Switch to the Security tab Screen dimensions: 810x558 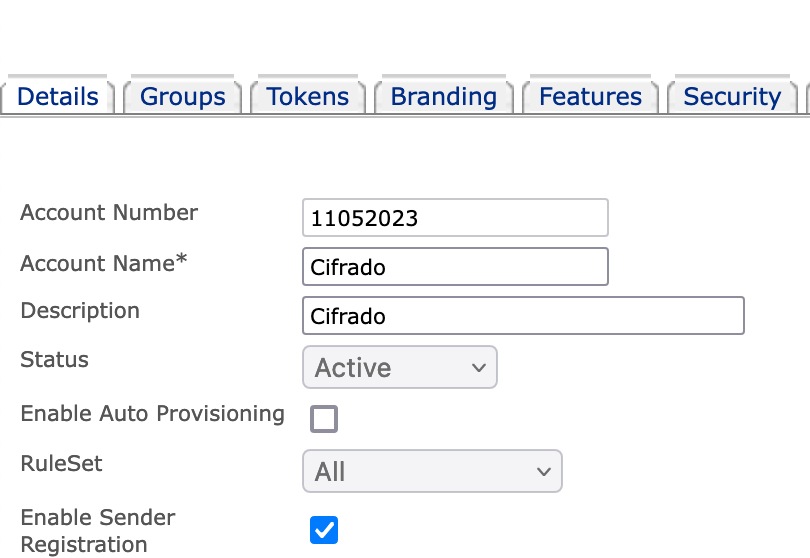(731, 97)
